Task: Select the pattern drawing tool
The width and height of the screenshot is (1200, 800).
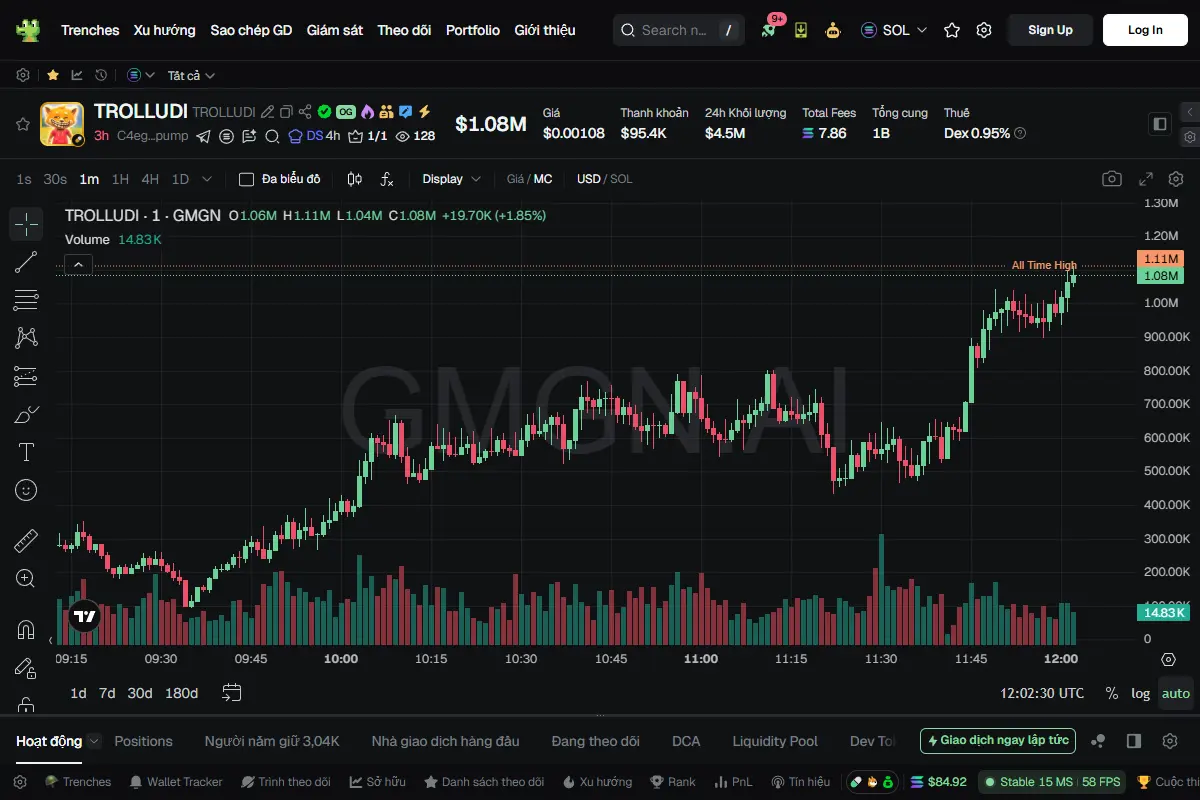Action: 26,338
